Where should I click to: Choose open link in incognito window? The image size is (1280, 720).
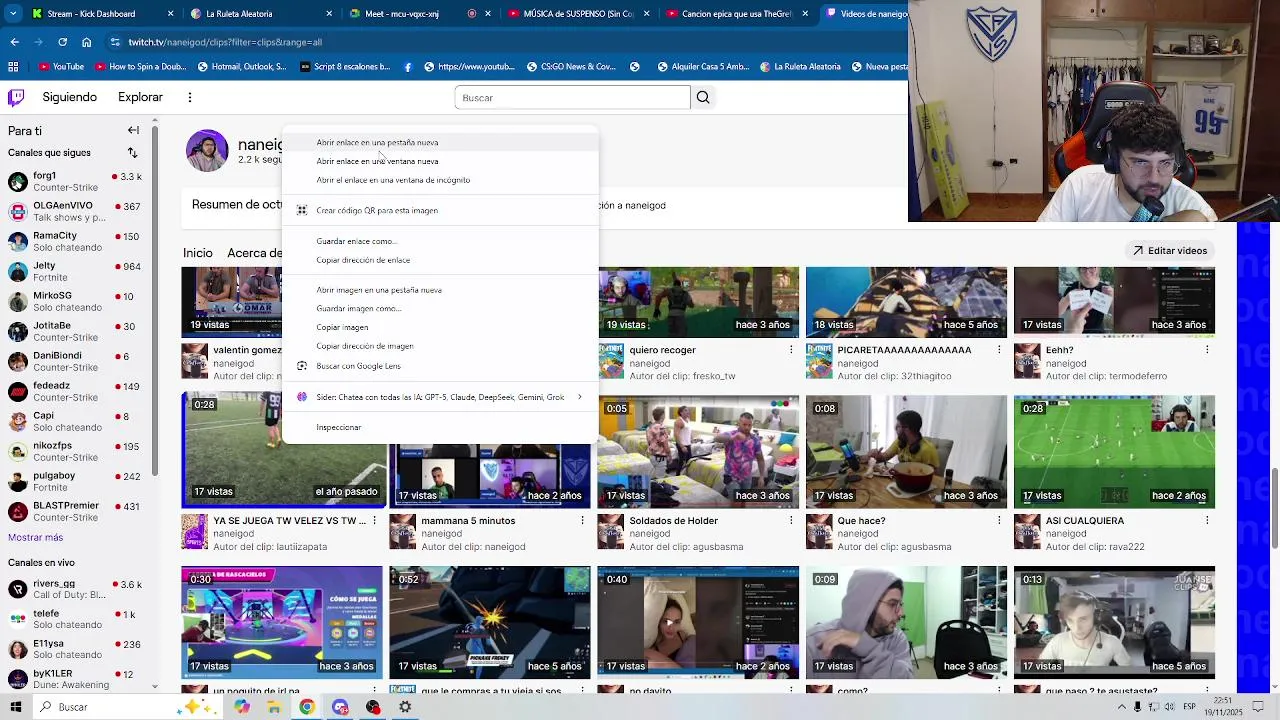440,180
